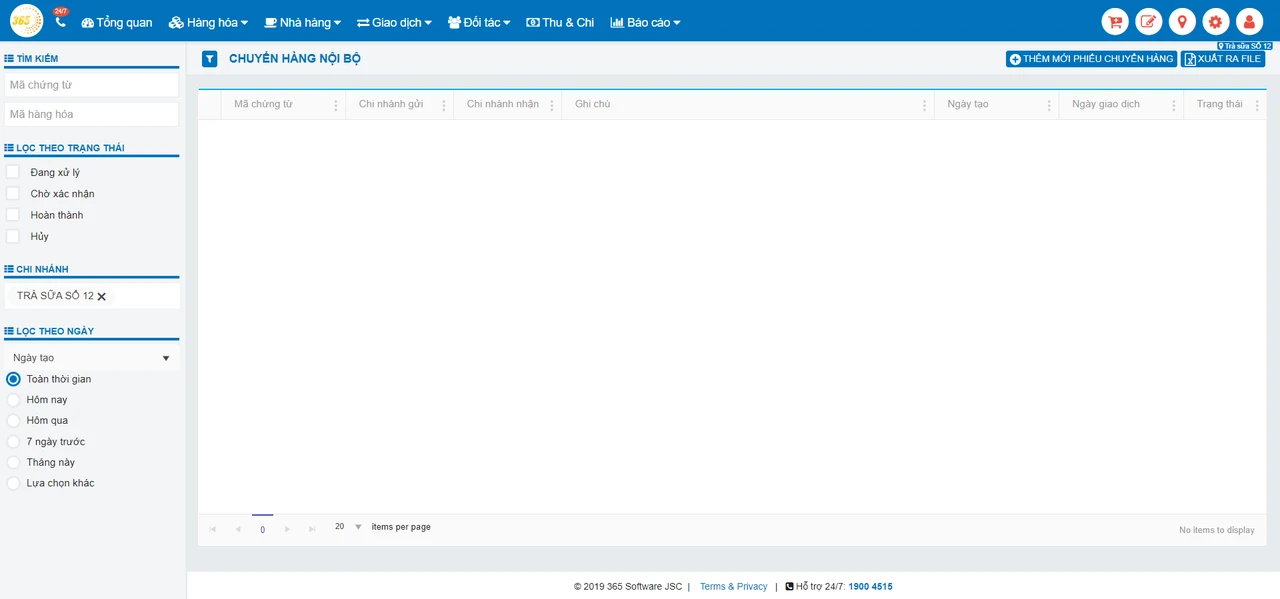Click hotline number 1900 4515
1280x599 pixels.
[870, 587]
